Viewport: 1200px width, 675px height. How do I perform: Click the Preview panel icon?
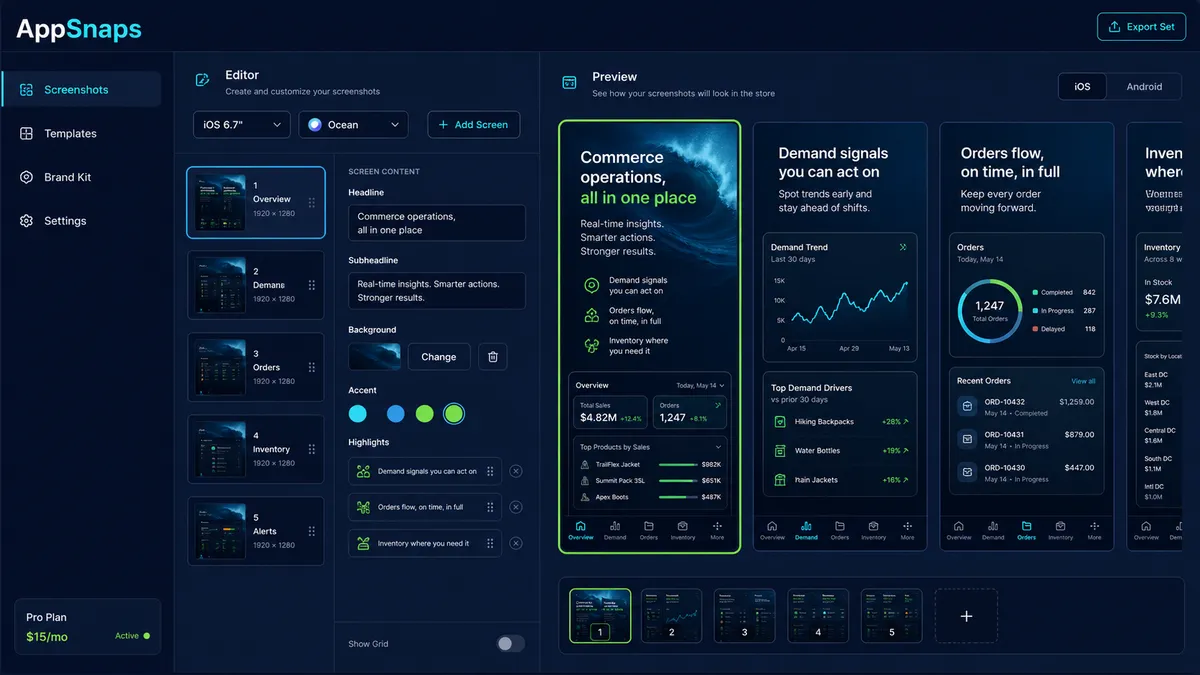pos(569,82)
